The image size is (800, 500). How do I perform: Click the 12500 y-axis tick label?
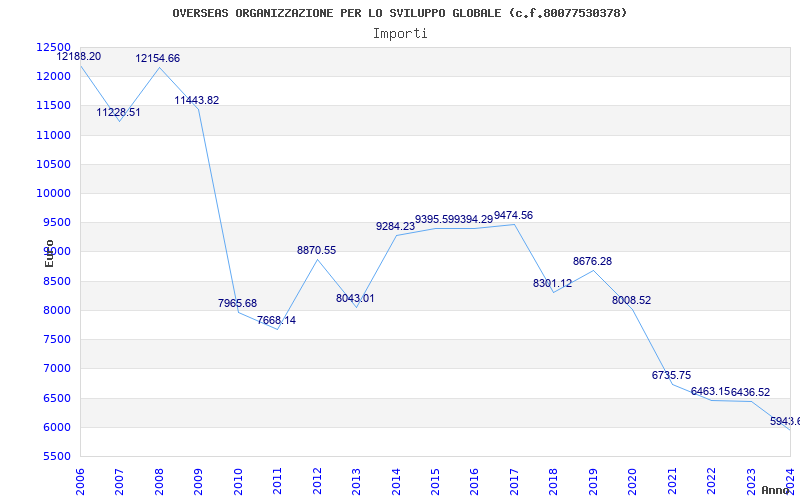point(53,47)
